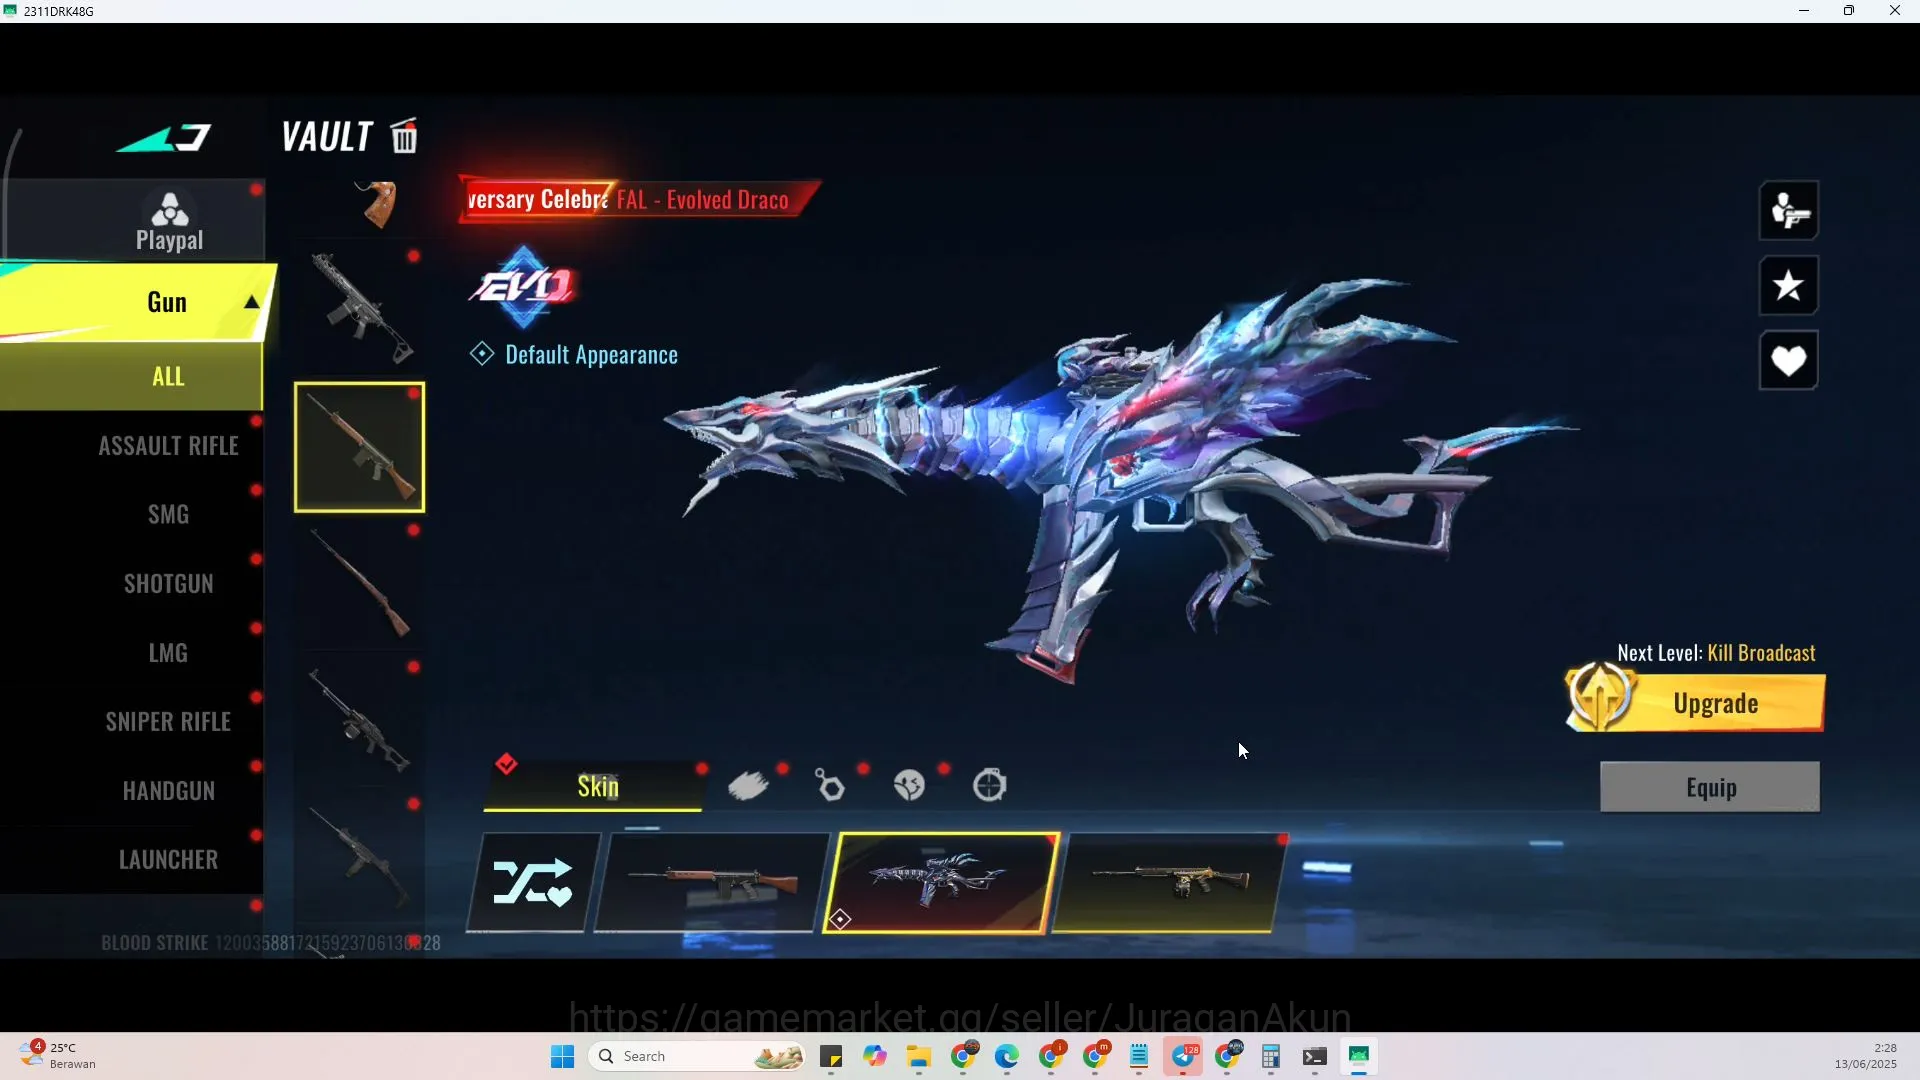Open the character with gun preview icon
Screen dimensions: 1920x1080
(x=1788, y=211)
